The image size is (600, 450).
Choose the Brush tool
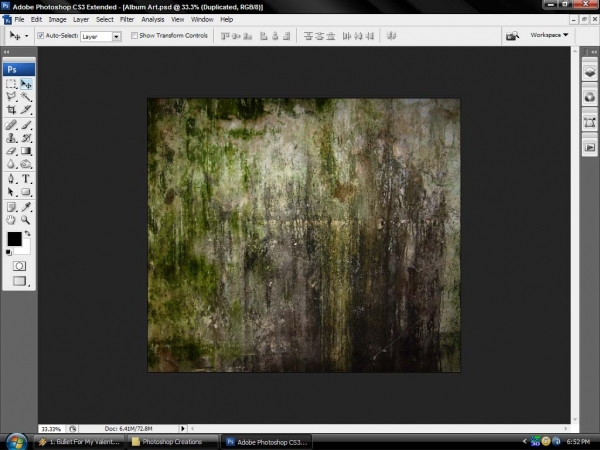pyautogui.click(x=26, y=125)
